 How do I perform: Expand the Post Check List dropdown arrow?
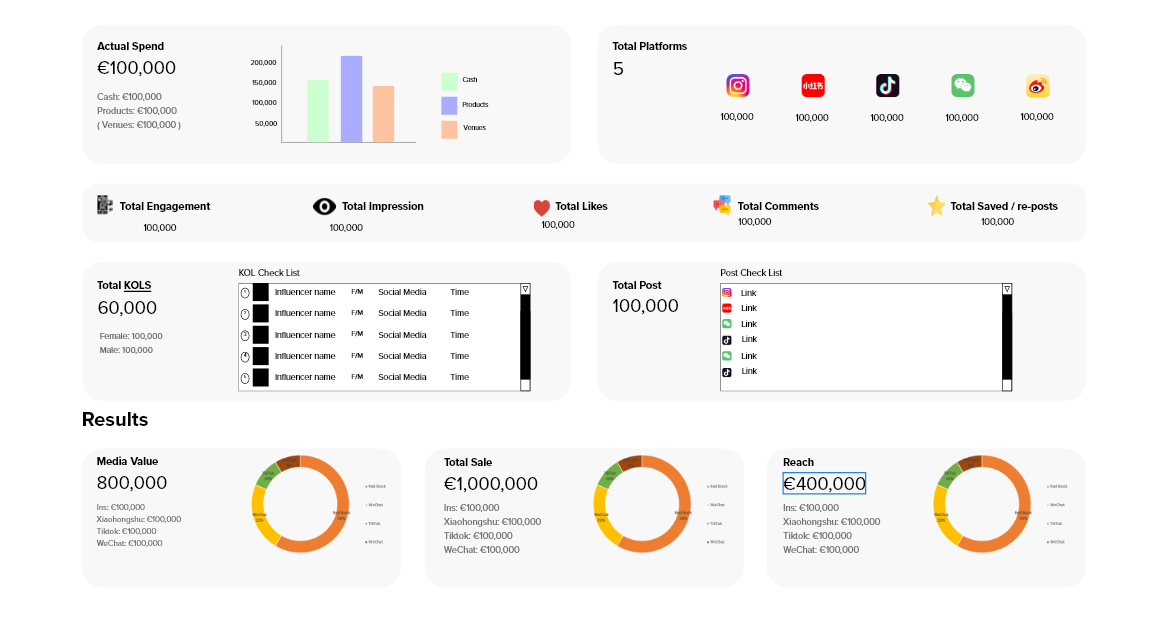pyautogui.click(x=1007, y=289)
